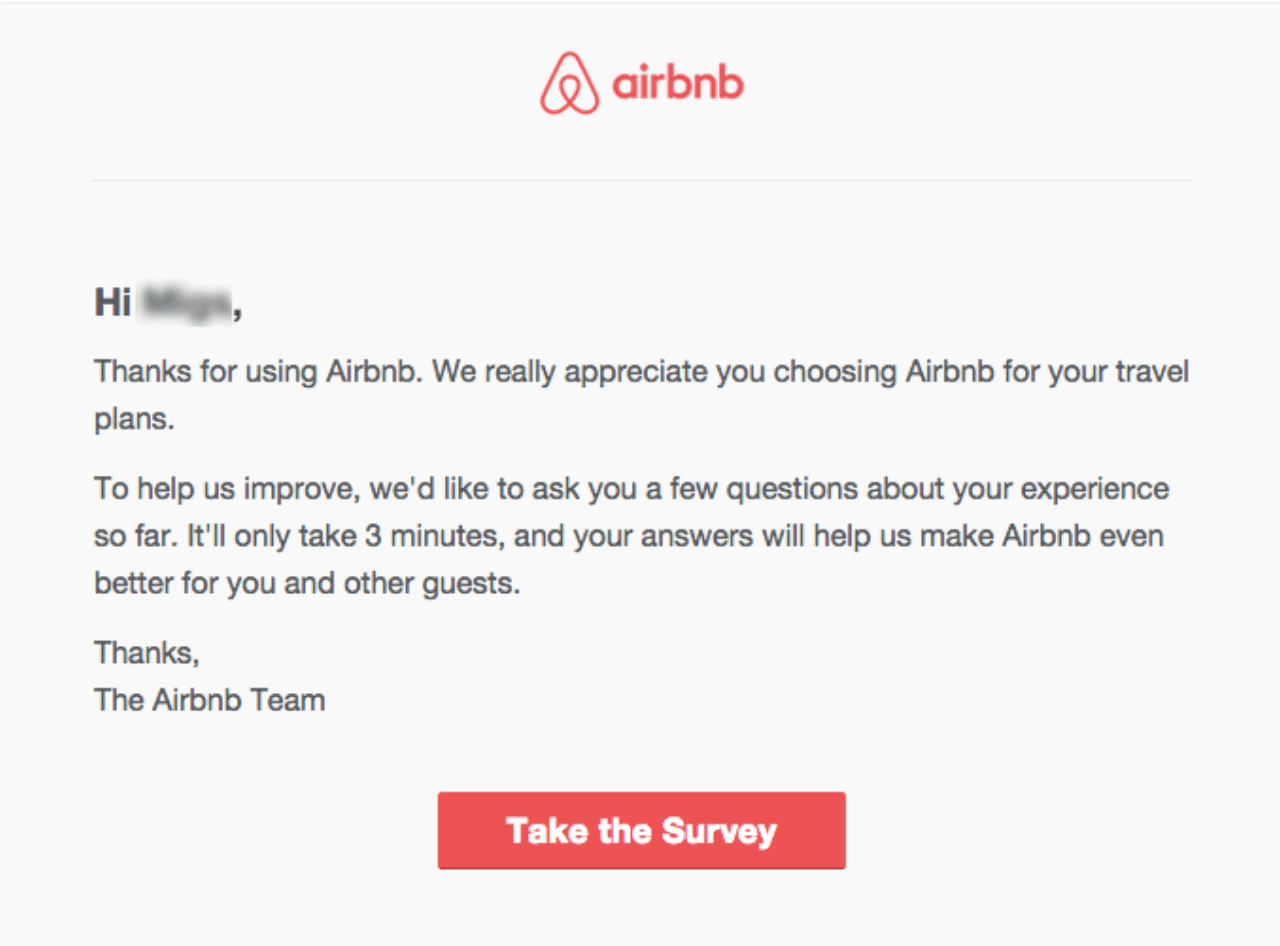Select 'The Airbnb Team' signature
Image resolution: width=1280 pixels, height=946 pixels.
[x=210, y=700]
